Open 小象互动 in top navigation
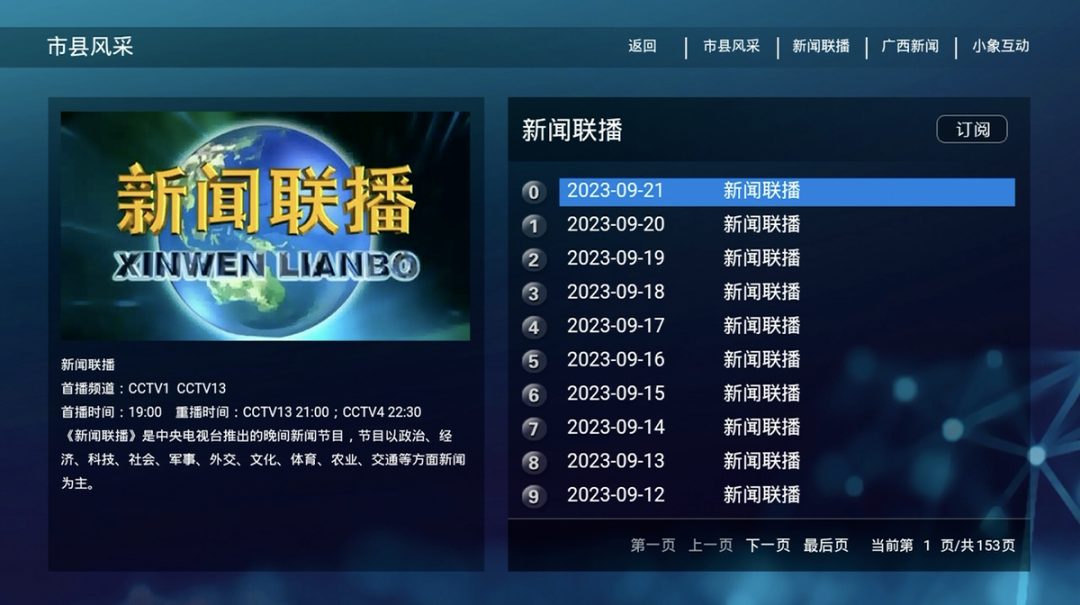Screen dimensions: 1080x605 pos(1000,46)
